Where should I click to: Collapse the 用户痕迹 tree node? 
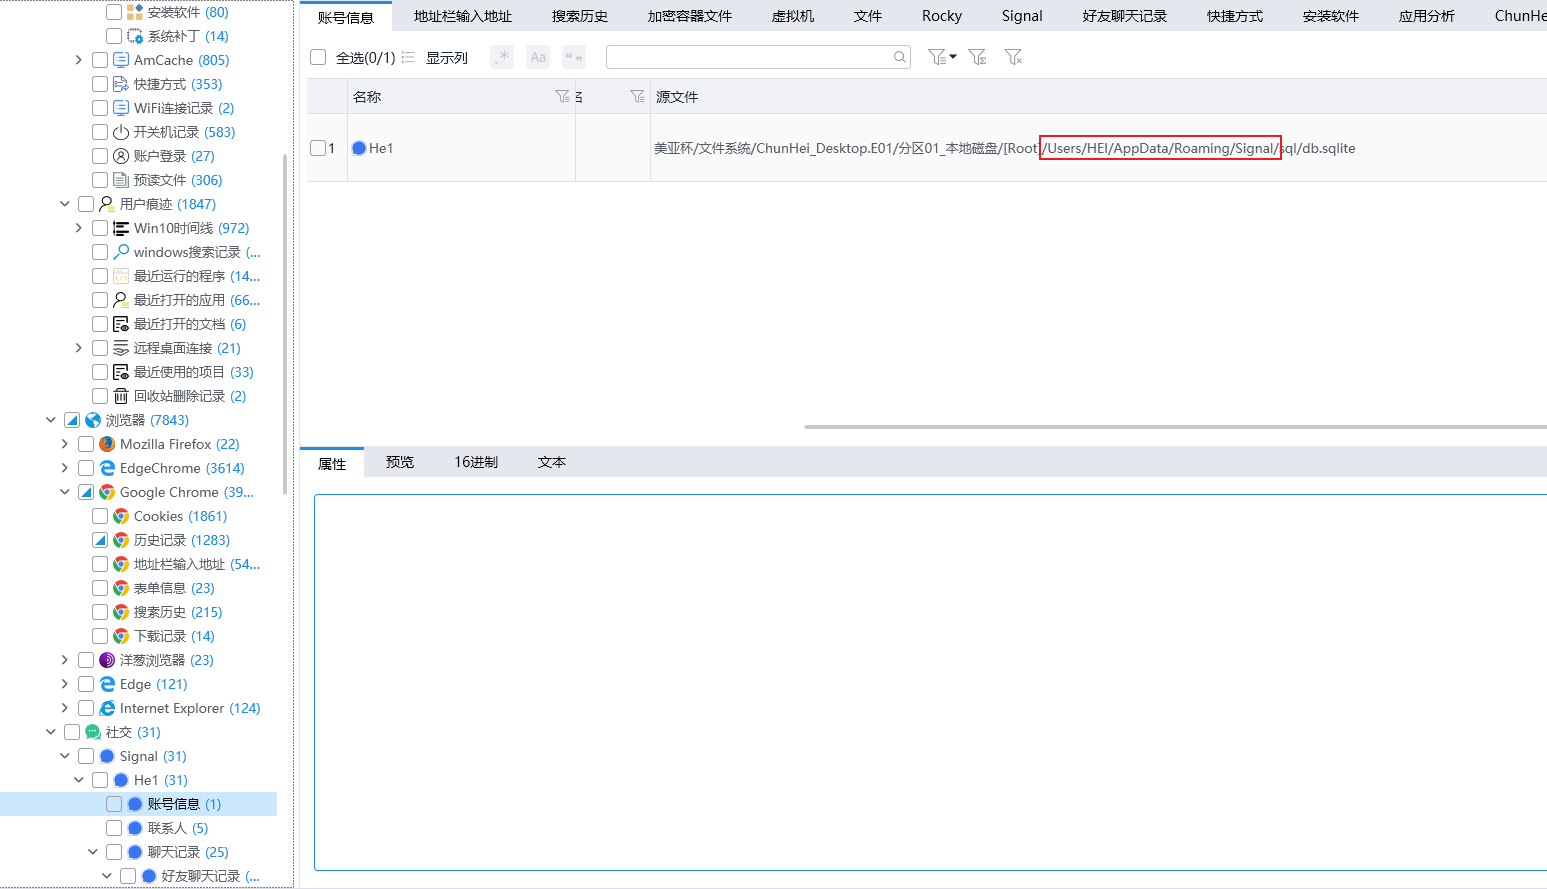click(x=65, y=204)
